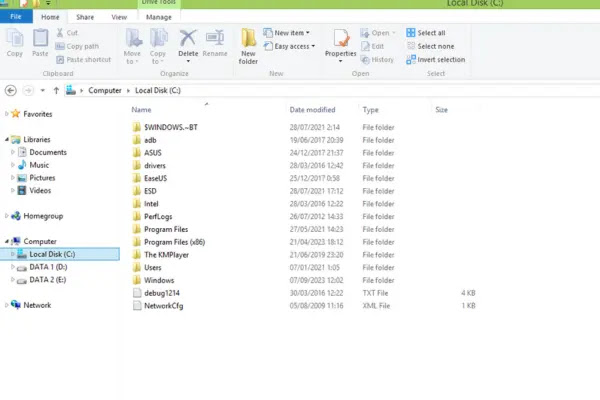Click the Move to icon

pyautogui.click(x=133, y=42)
